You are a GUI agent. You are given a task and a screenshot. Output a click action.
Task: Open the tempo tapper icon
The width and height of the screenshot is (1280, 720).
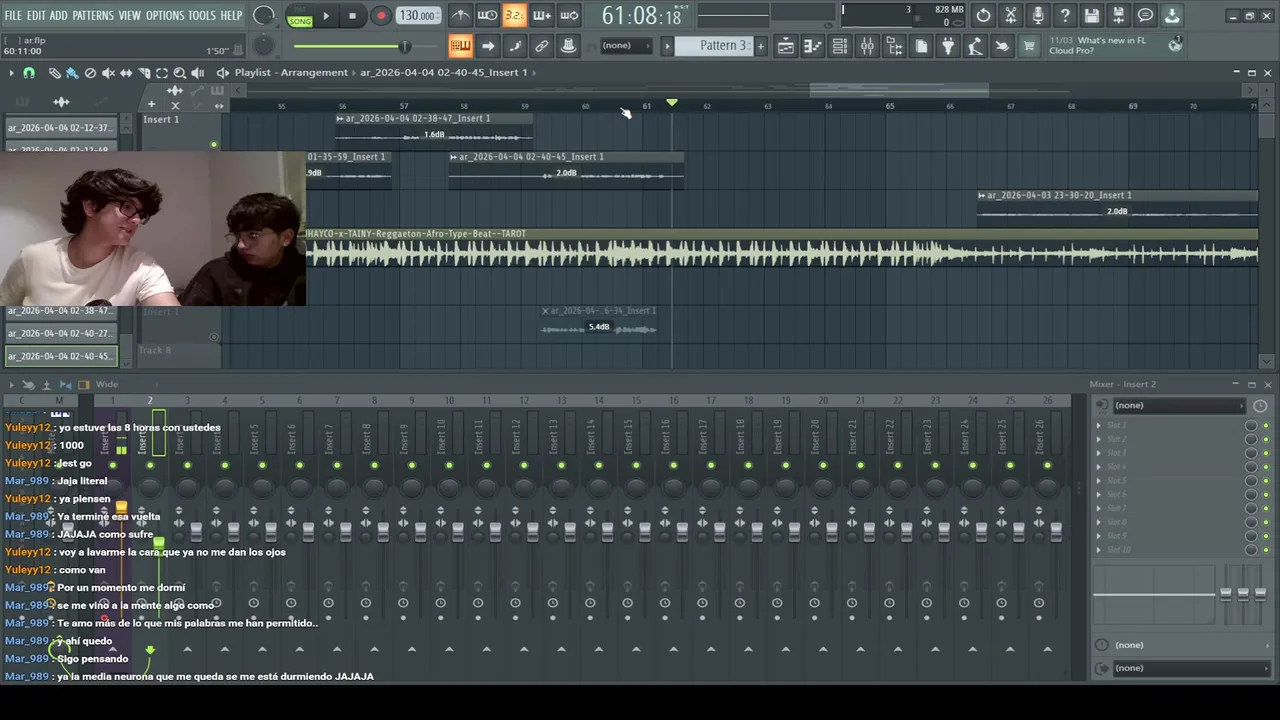[975, 46]
